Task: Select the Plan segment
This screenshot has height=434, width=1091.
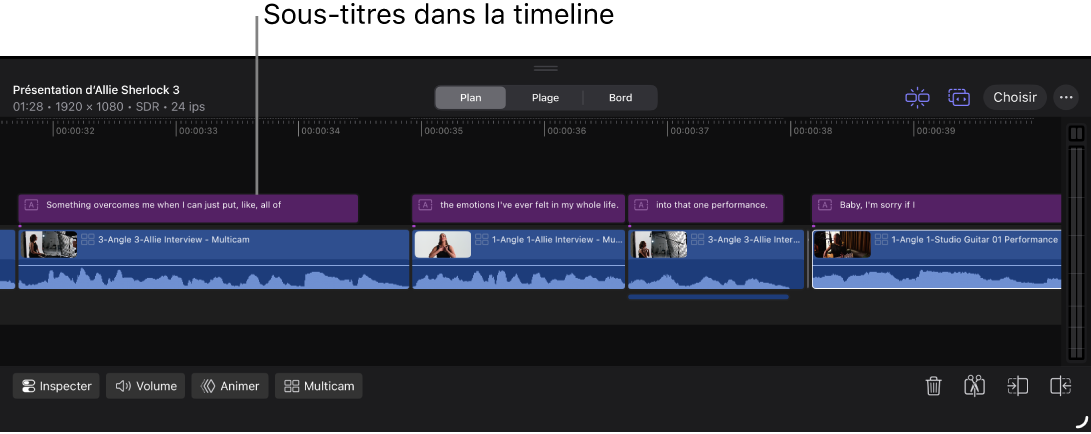Action: [470, 97]
